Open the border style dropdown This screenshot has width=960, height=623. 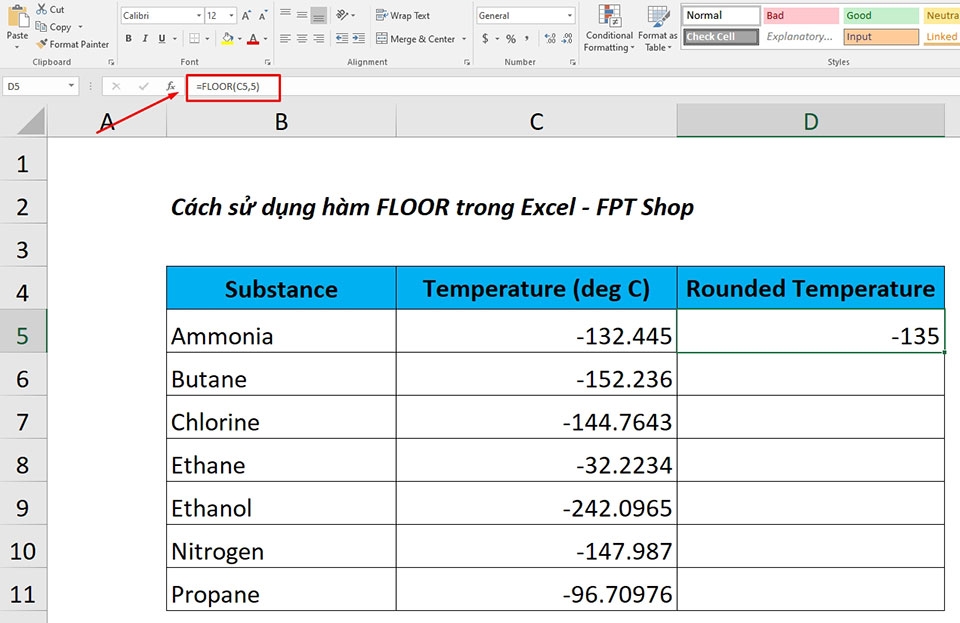206,37
